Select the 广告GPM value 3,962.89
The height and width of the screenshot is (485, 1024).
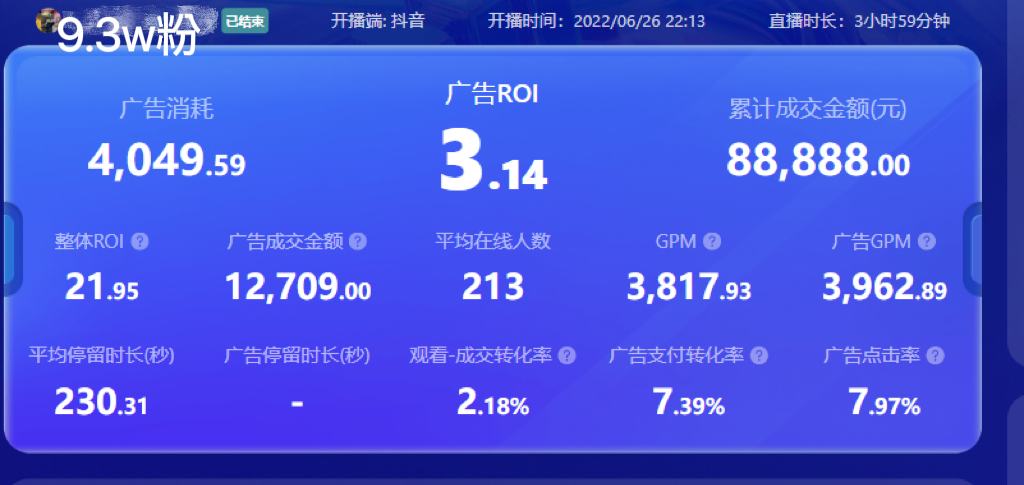pyautogui.click(x=884, y=287)
